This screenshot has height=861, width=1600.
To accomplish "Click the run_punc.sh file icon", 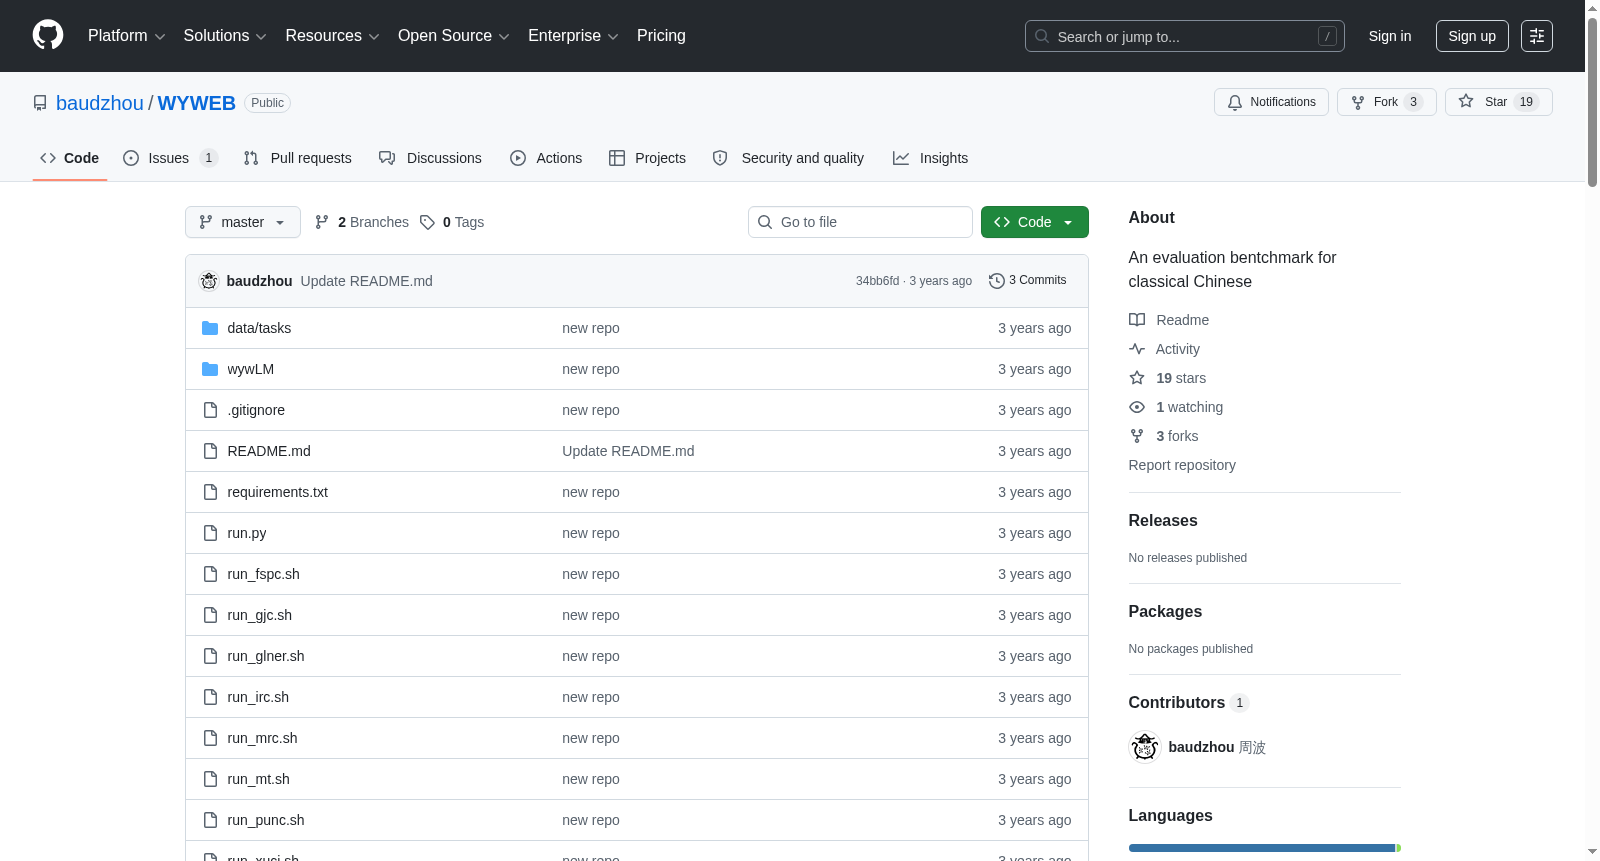I will [x=210, y=820].
